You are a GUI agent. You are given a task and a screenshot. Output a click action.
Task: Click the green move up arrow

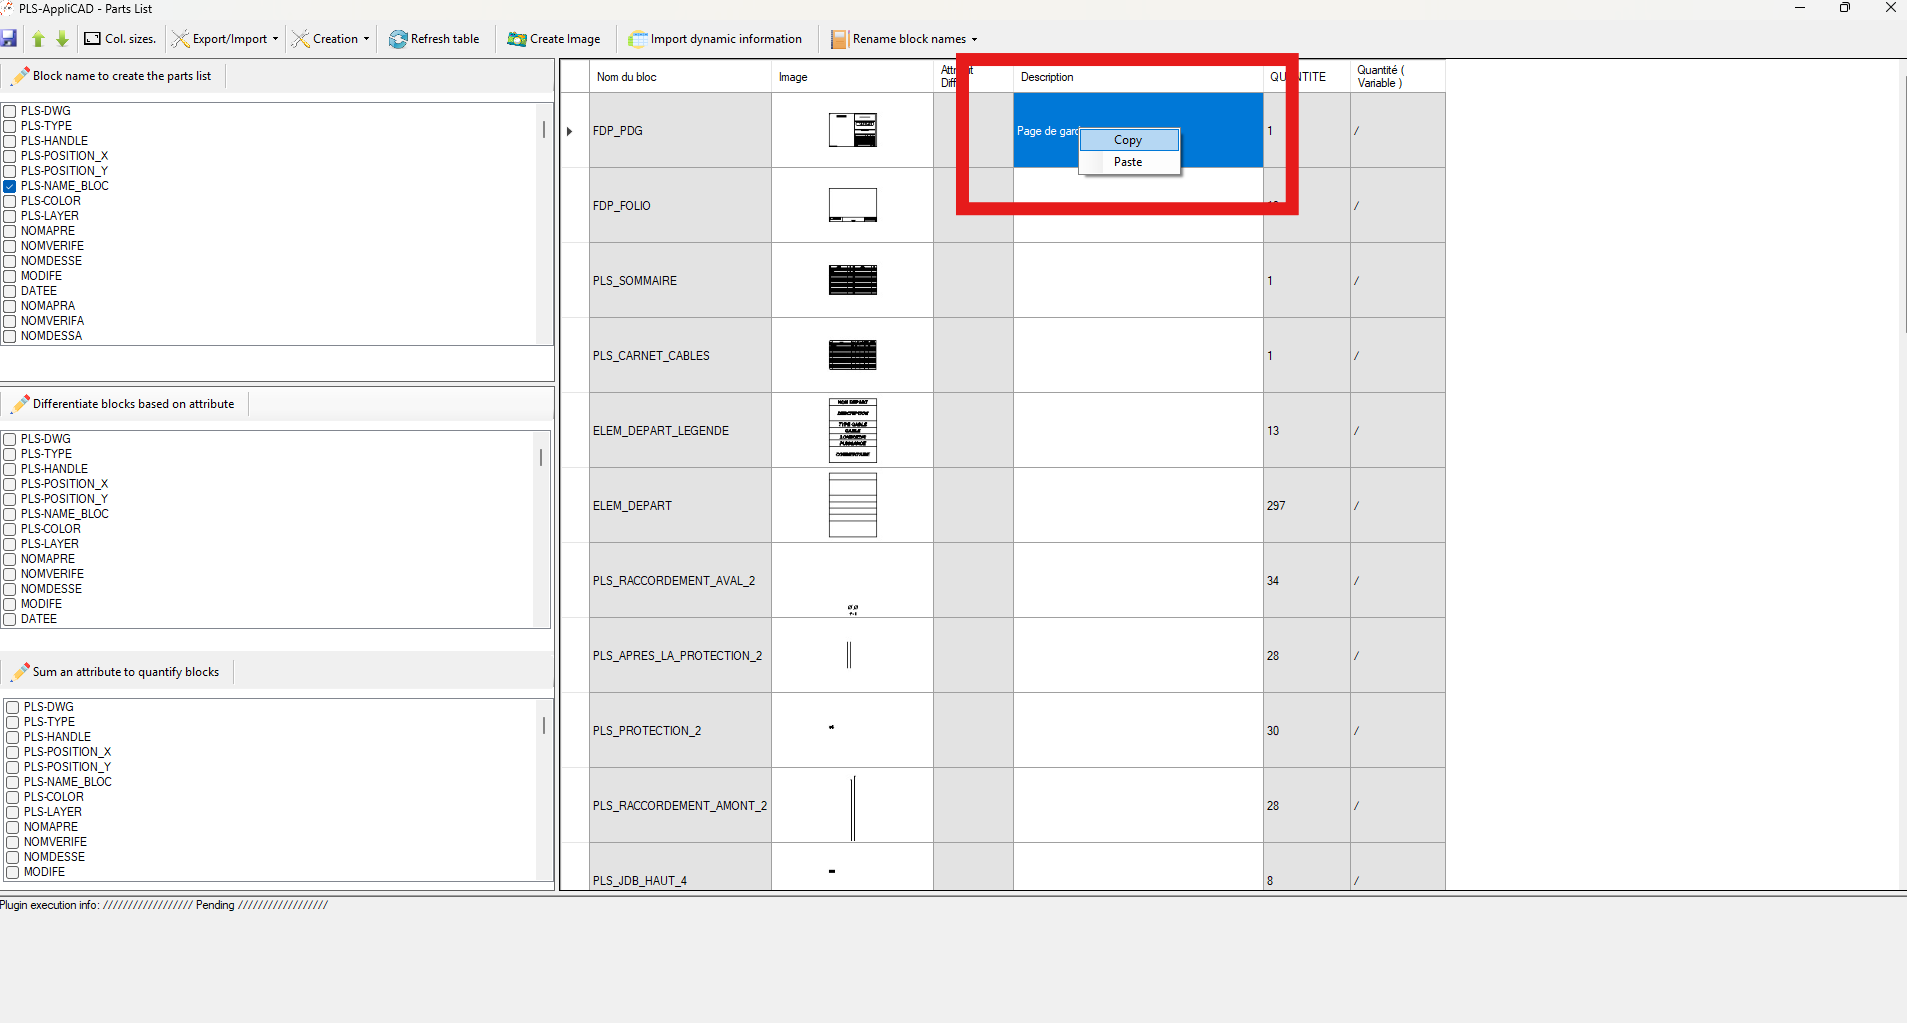(x=38, y=39)
